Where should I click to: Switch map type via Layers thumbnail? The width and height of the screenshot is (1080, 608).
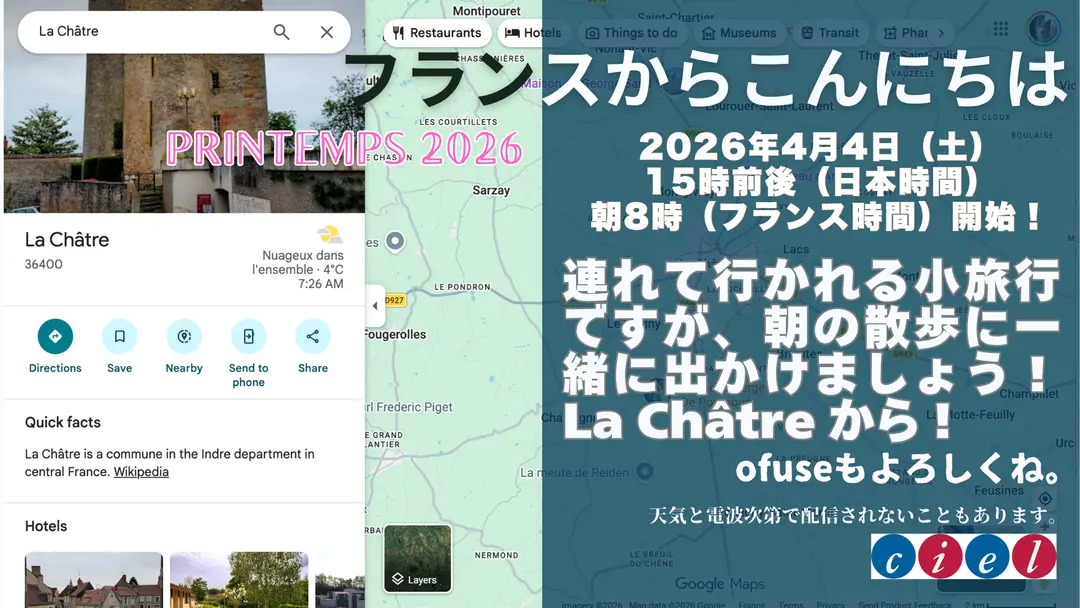pos(417,558)
